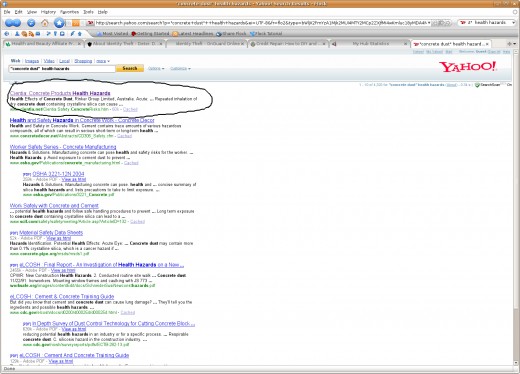Open the Options dropdown beside Search
Viewport: 520px width, 374px height.
tap(156, 68)
